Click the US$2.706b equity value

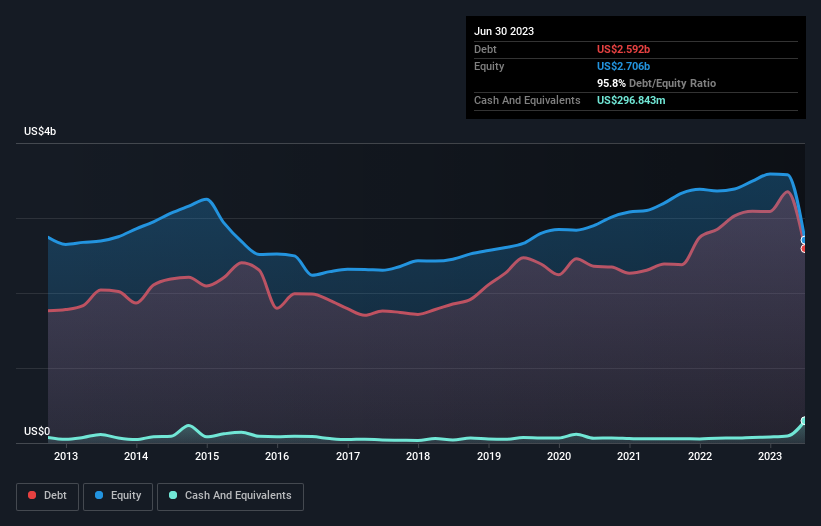(x=623, y=66)
